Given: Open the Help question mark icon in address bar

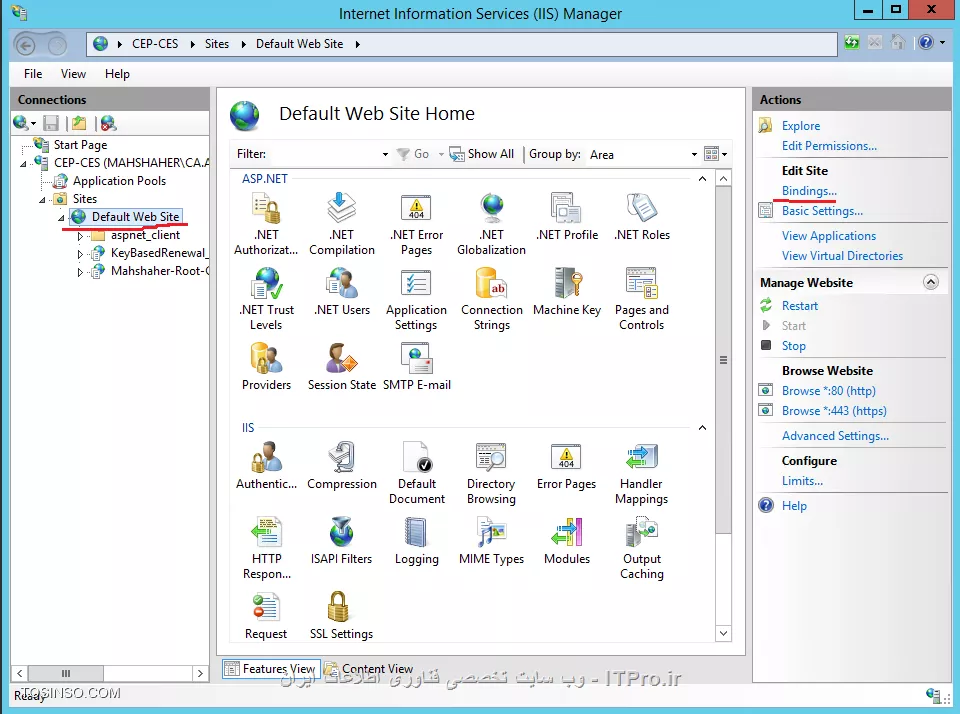Looking at the screenshot, I should pos(926,42).
